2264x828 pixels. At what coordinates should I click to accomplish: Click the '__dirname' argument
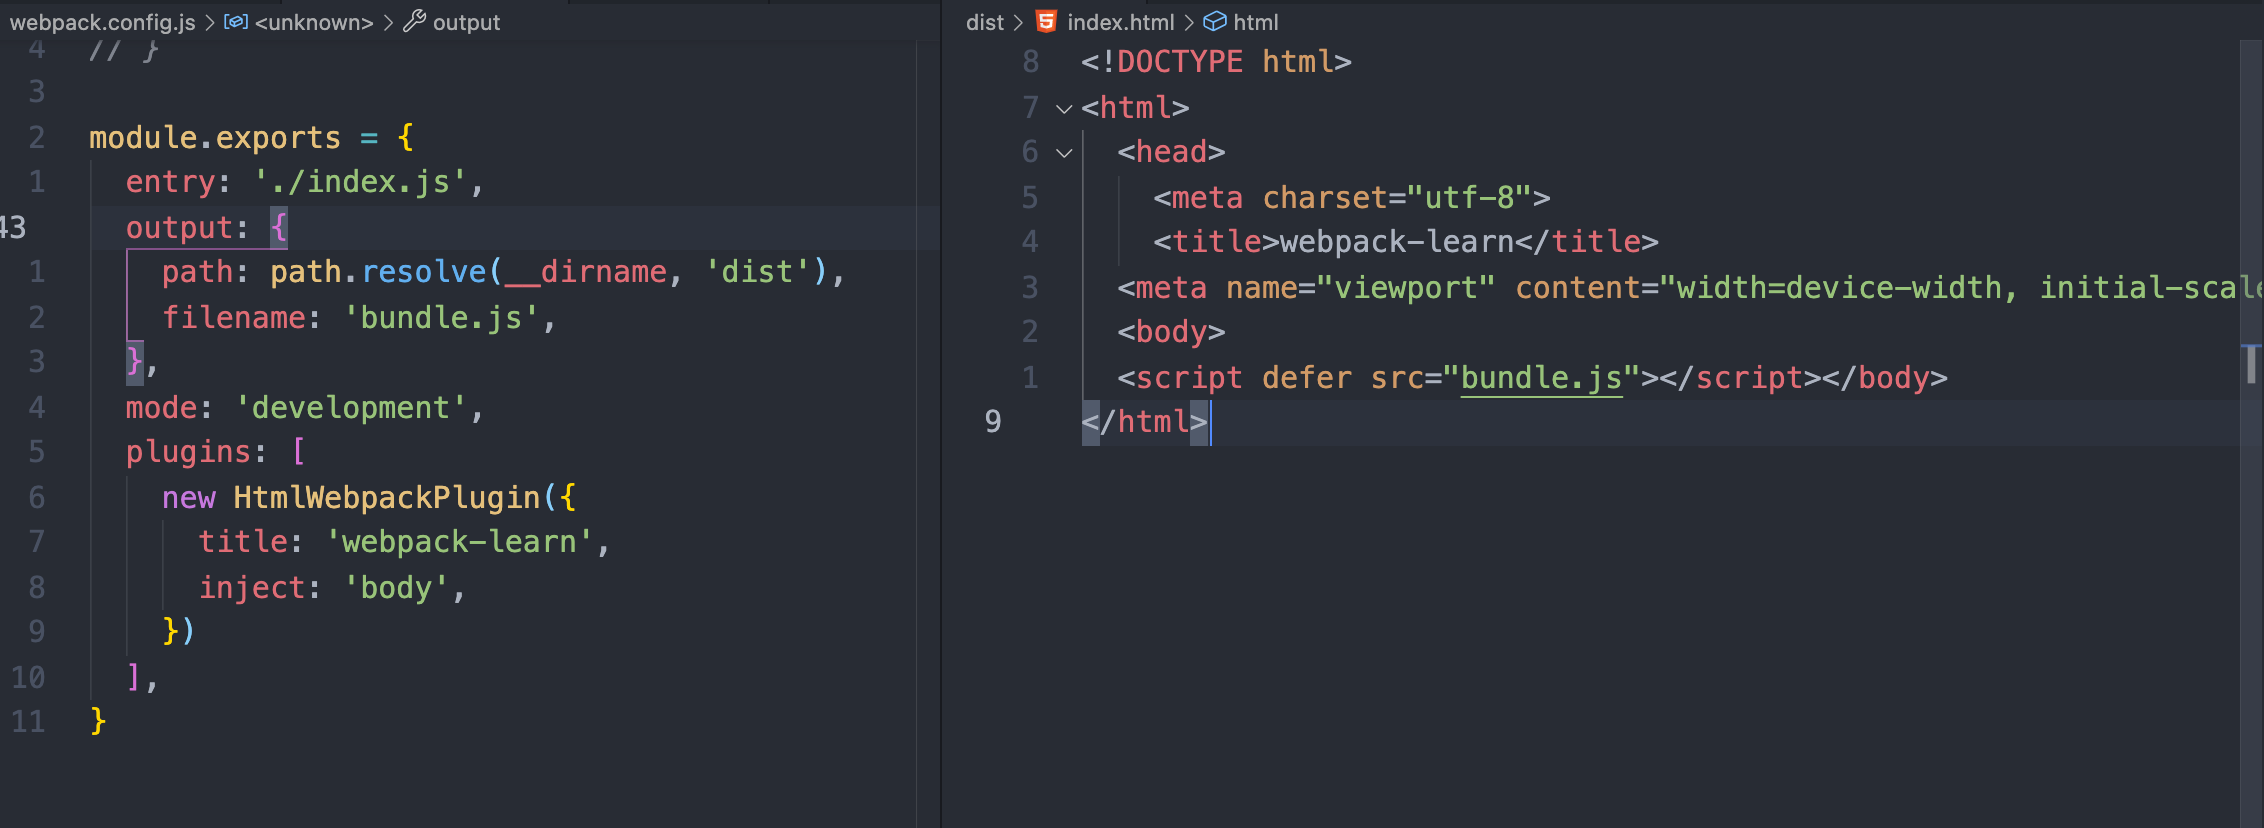coord(586,272)
